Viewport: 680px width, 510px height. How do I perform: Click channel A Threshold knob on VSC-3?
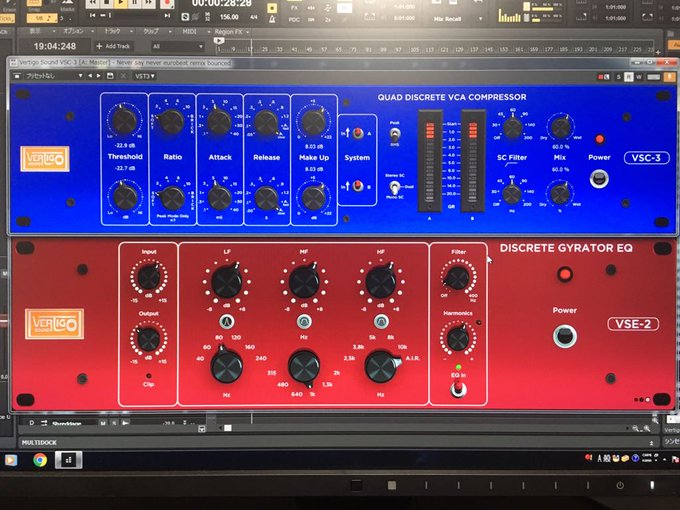125,121
